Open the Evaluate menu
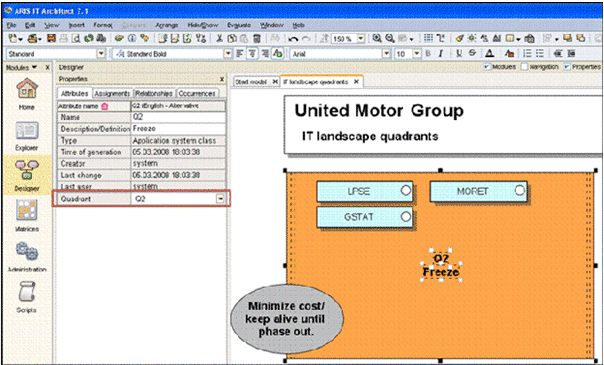Image resolution: width=604 pixels, height=365 pixels. (x=239, y=25)
